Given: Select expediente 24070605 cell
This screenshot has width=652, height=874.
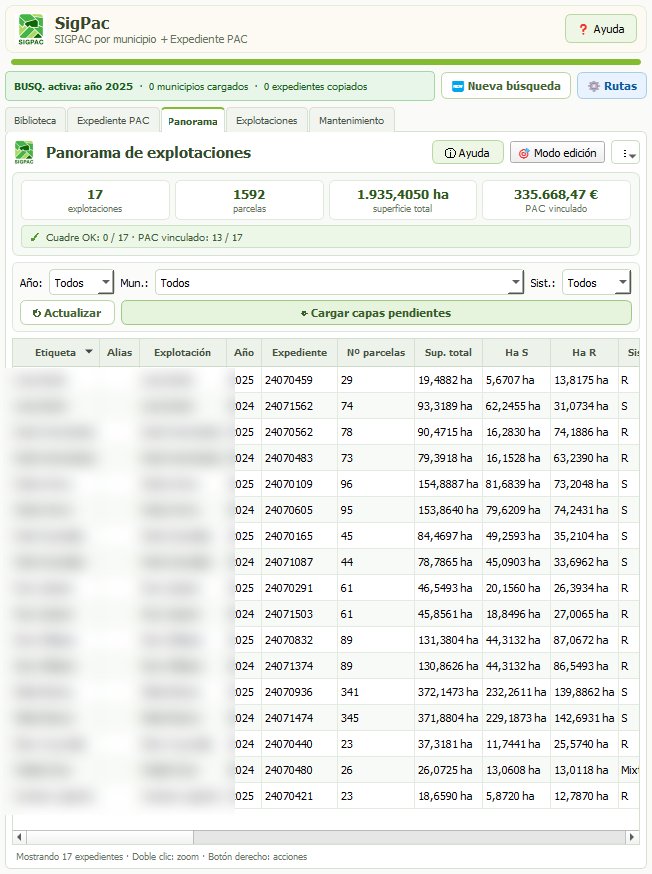Looking at the screenshot, I should coord(299,510).
